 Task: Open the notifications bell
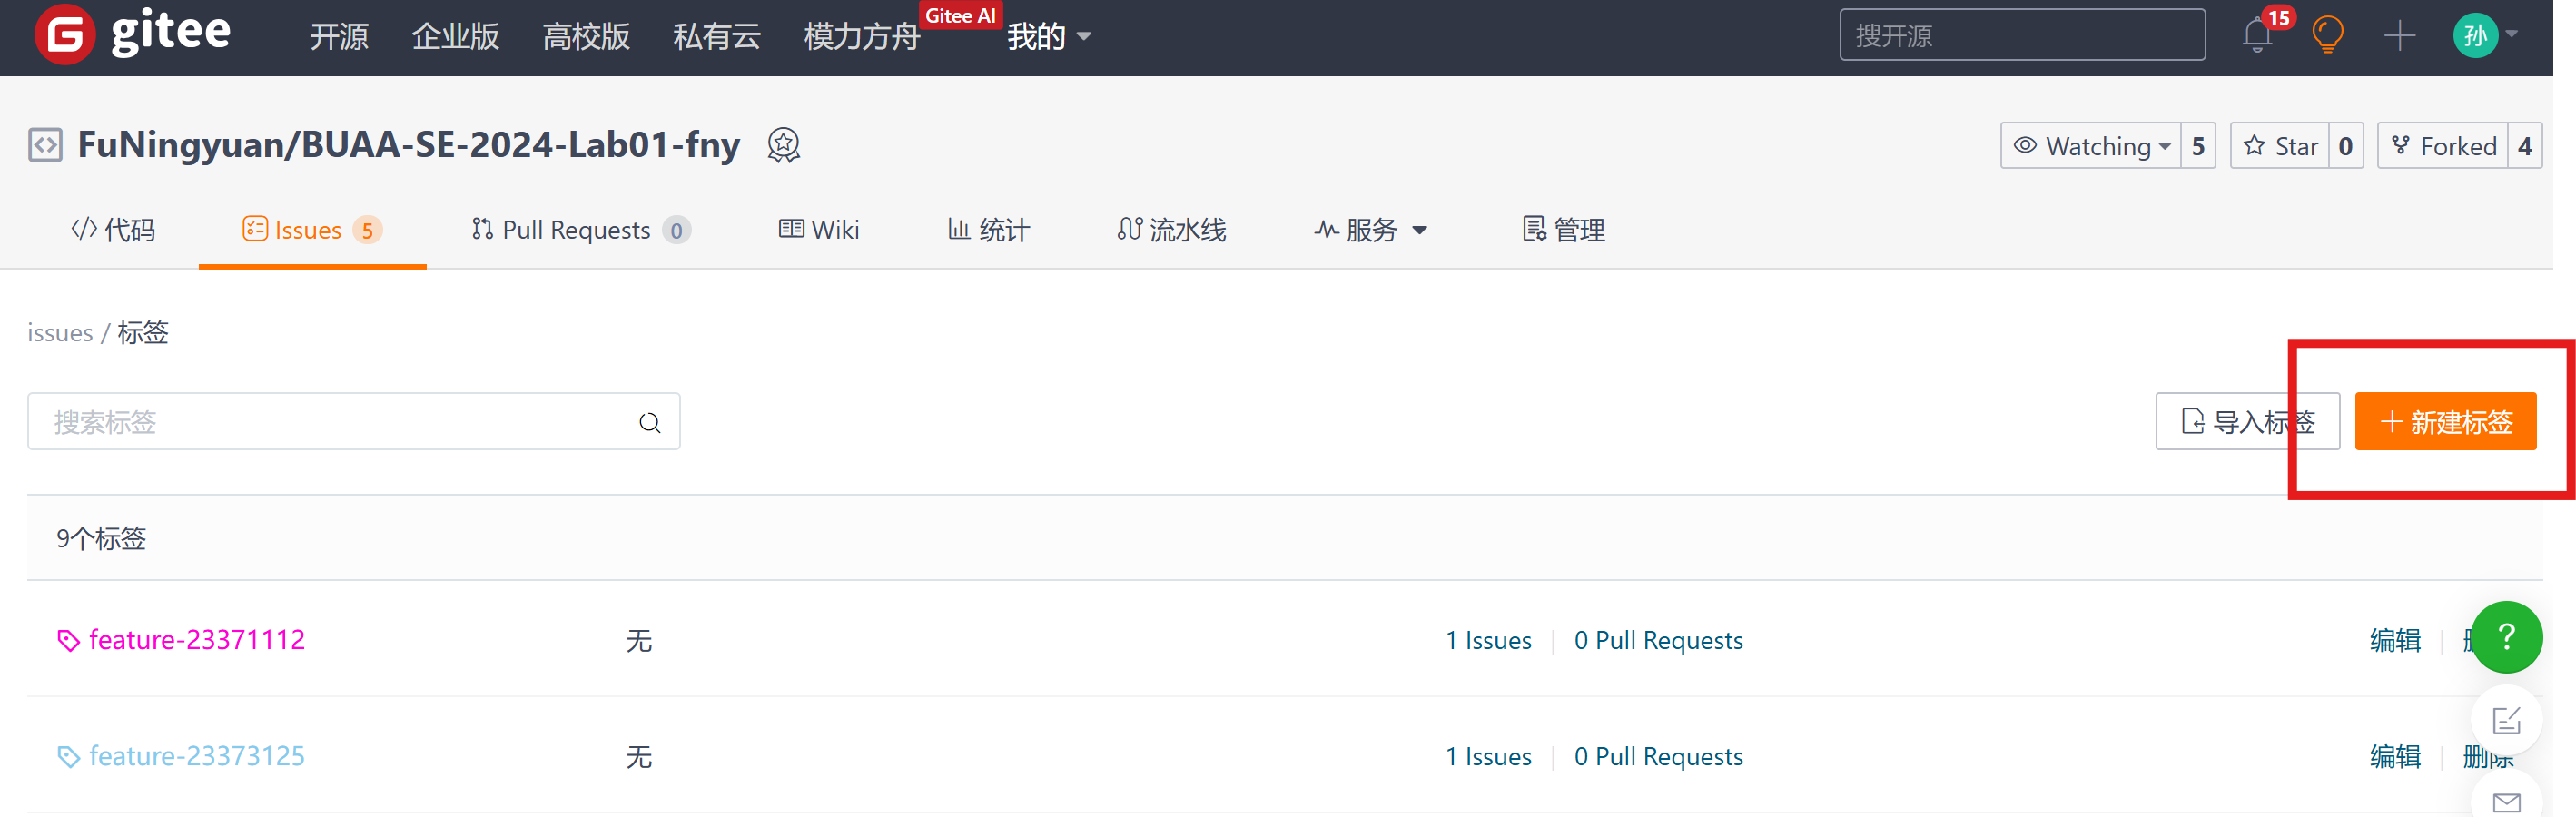(x=2256, y=36)
